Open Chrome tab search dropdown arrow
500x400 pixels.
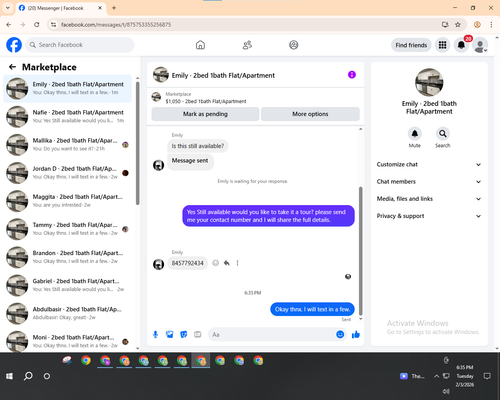[8, 8]
